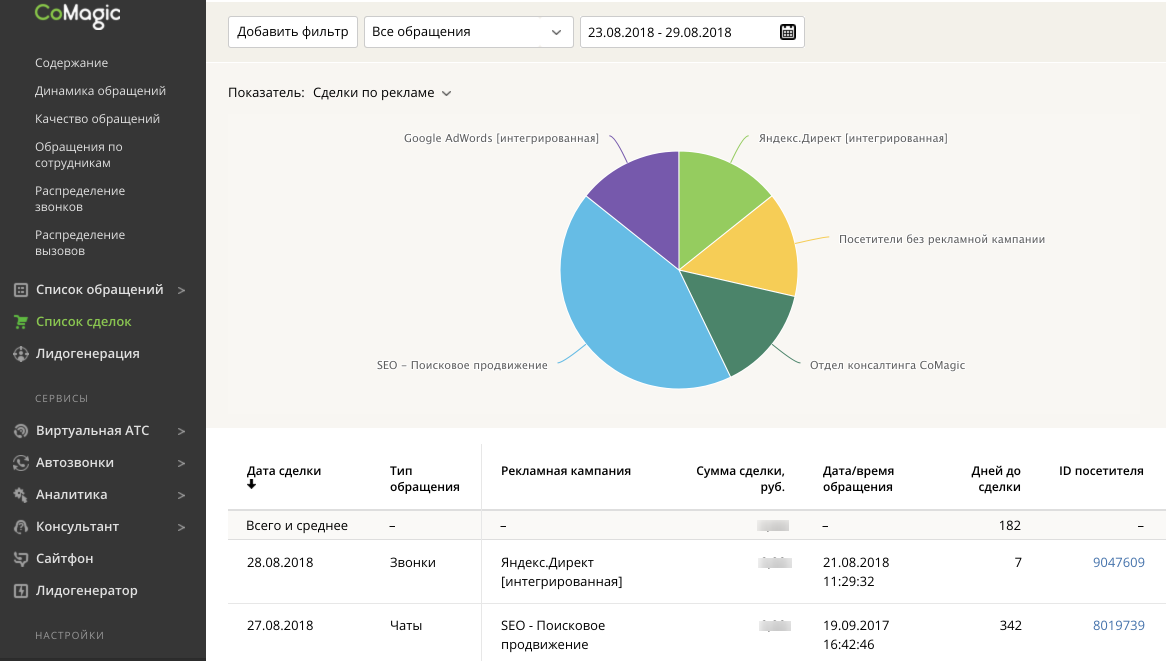Click the Яндекс.Директ [интегрированная] chart label
This screenshot has height=661, width=1166.
pyautogui.click(x=853, y=138)
